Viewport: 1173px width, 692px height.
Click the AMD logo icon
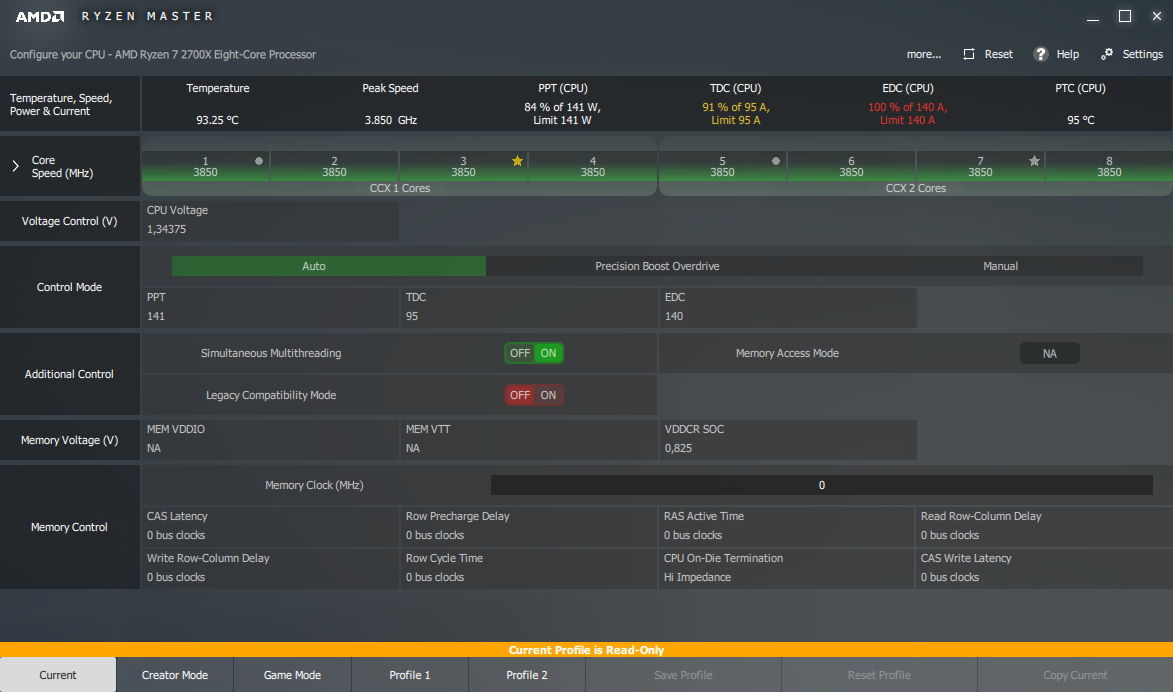[x=40, y=16]
